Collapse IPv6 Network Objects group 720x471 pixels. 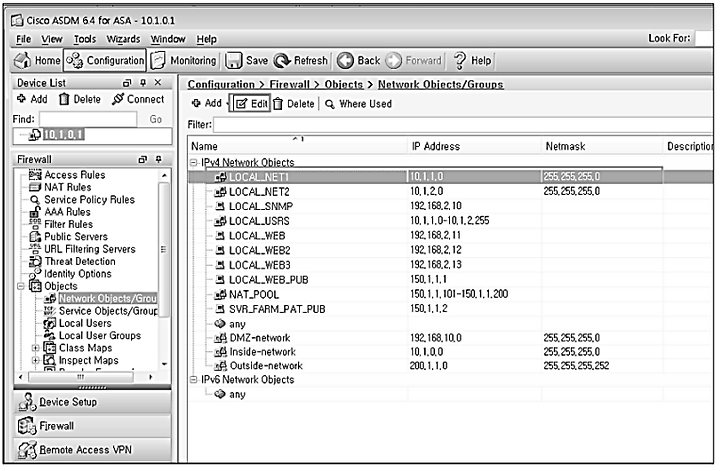coord(194,380)
